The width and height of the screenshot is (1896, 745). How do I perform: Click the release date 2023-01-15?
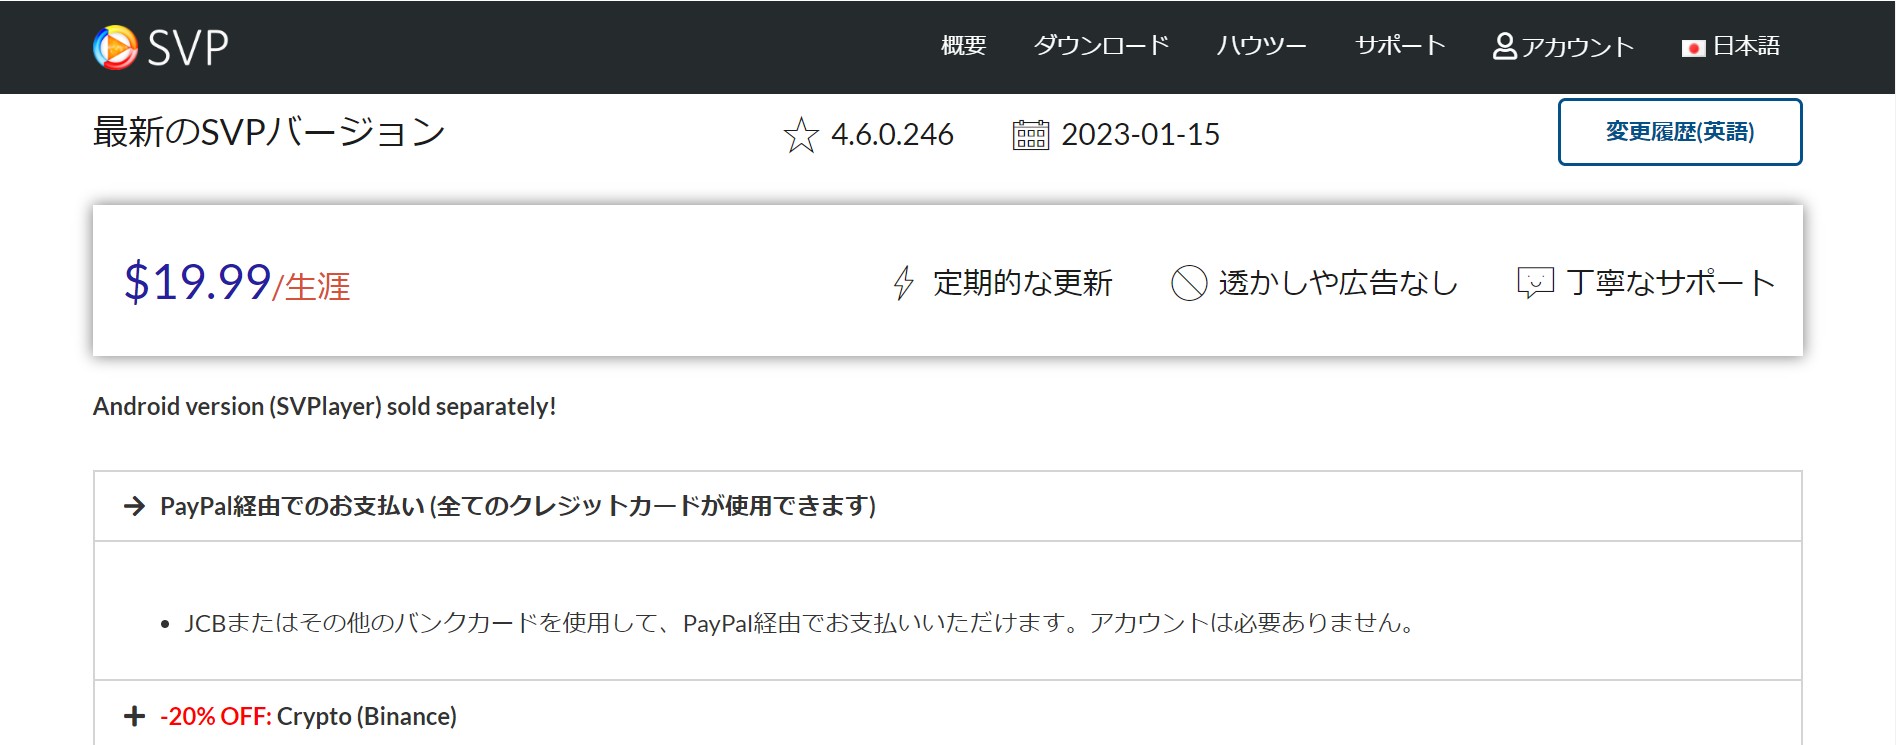tap(1140, 135)
